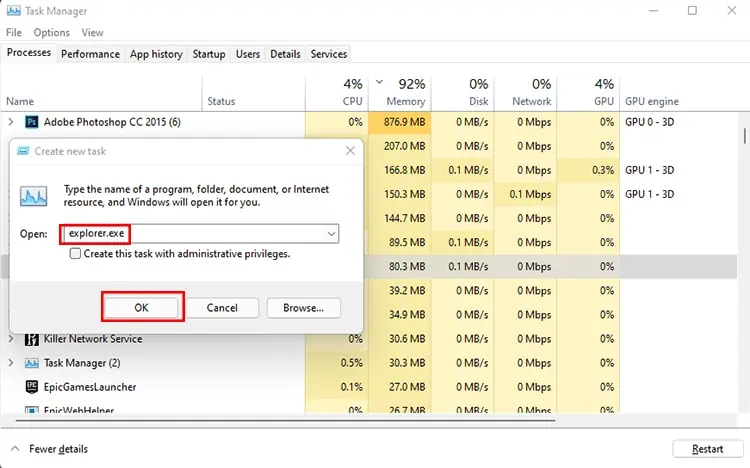Expand the Task Manager (2) process group
This screenshot has height=468, width=750.
coord(11,363)
